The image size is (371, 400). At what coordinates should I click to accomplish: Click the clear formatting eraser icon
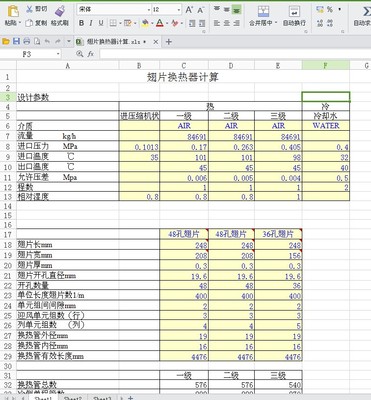[175, 23]
